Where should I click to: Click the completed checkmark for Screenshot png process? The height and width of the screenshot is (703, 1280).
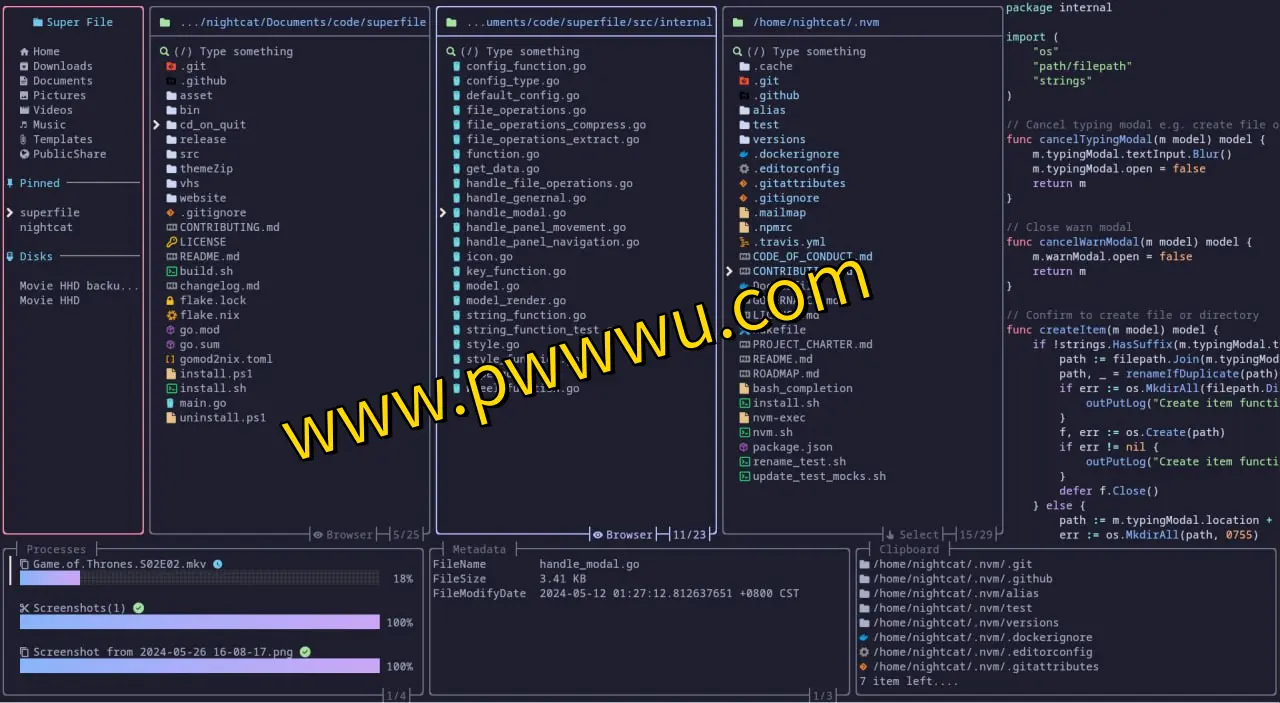[x=305, y=652]
